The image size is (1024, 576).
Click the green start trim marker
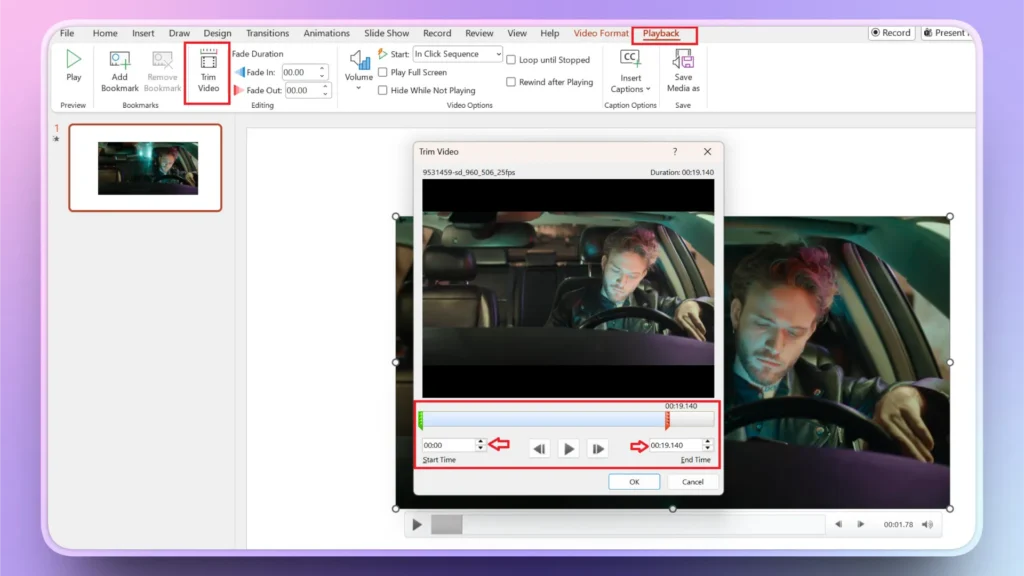(421, 420)
